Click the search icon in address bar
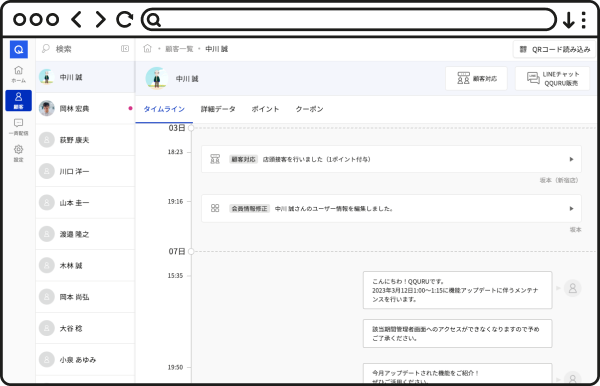 (x=153, y=20)
